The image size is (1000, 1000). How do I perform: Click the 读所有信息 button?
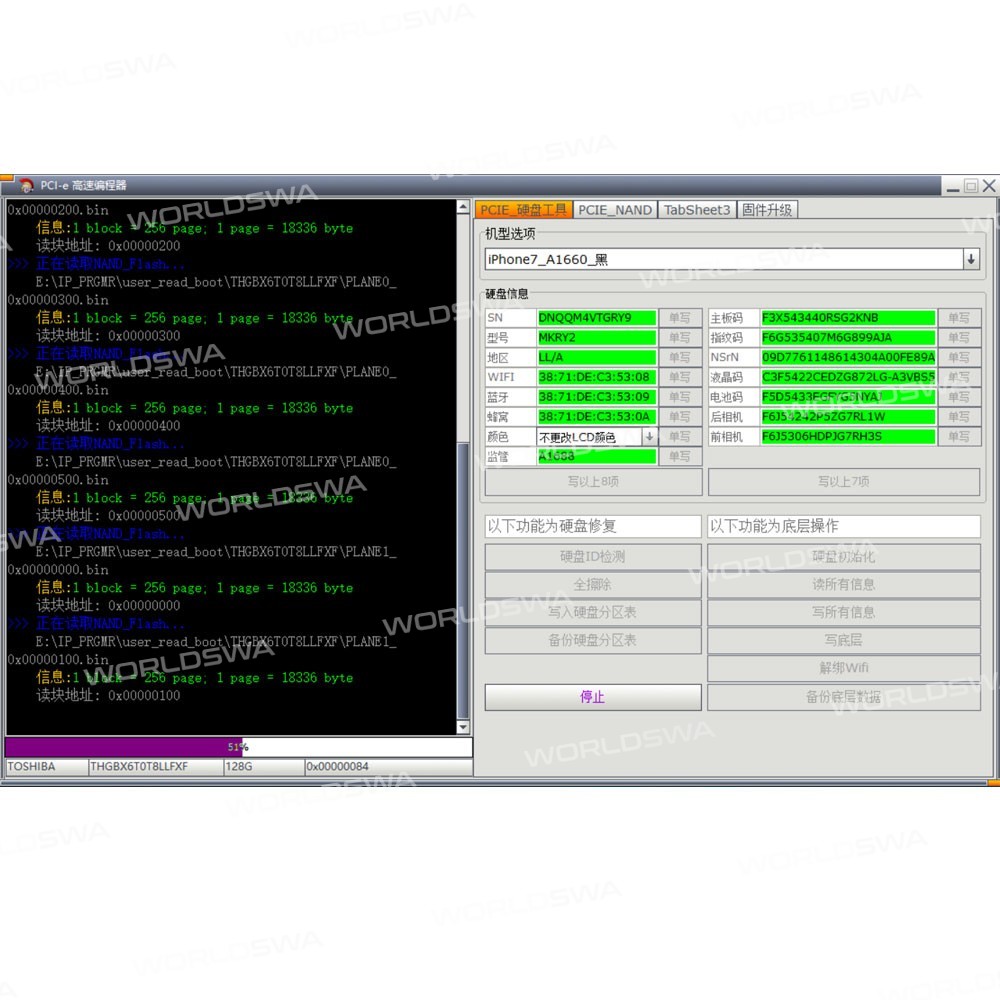(x=844, y=585)
